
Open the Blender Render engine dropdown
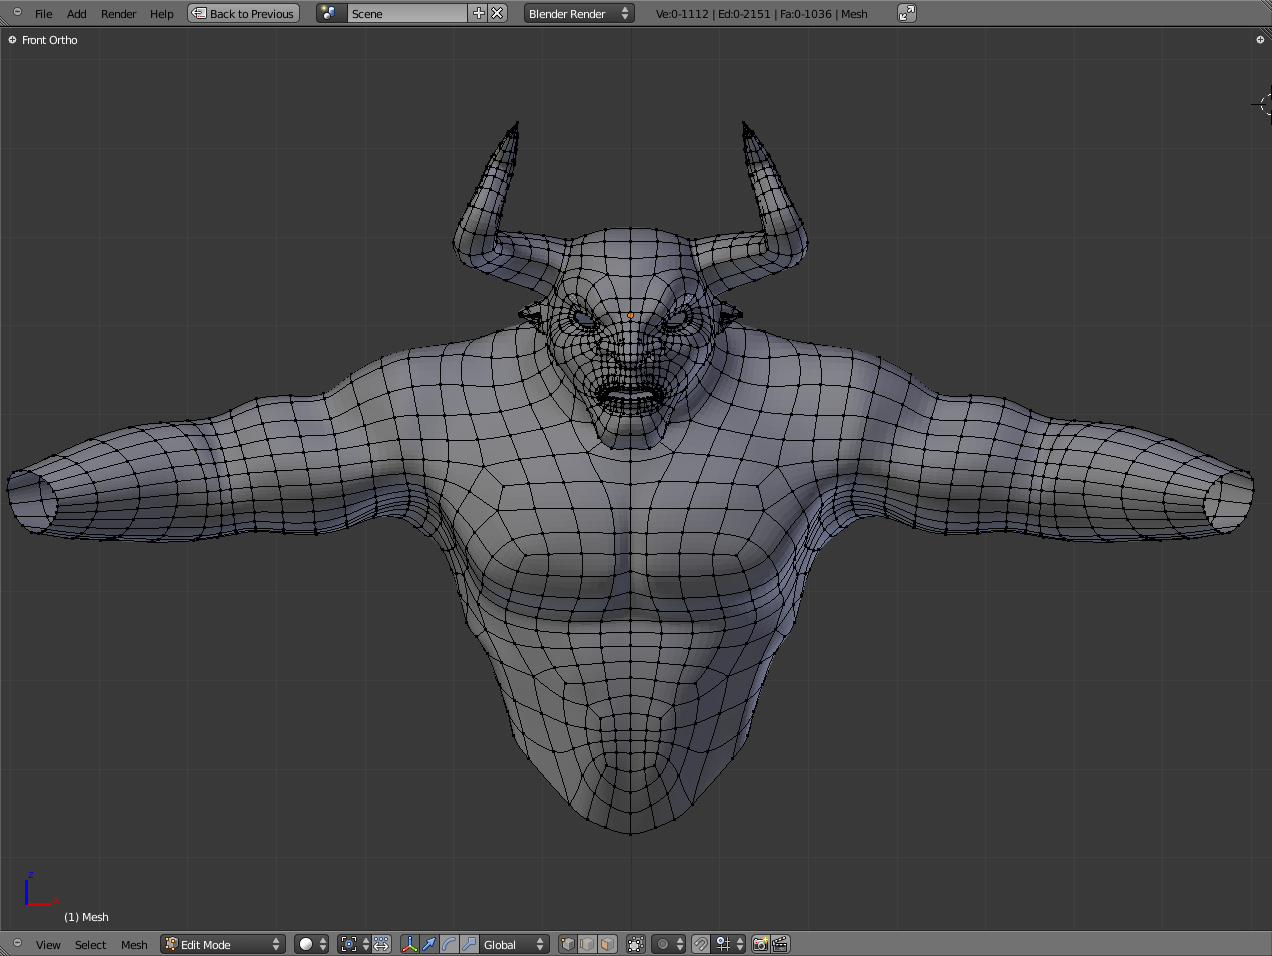pos(579,14)
